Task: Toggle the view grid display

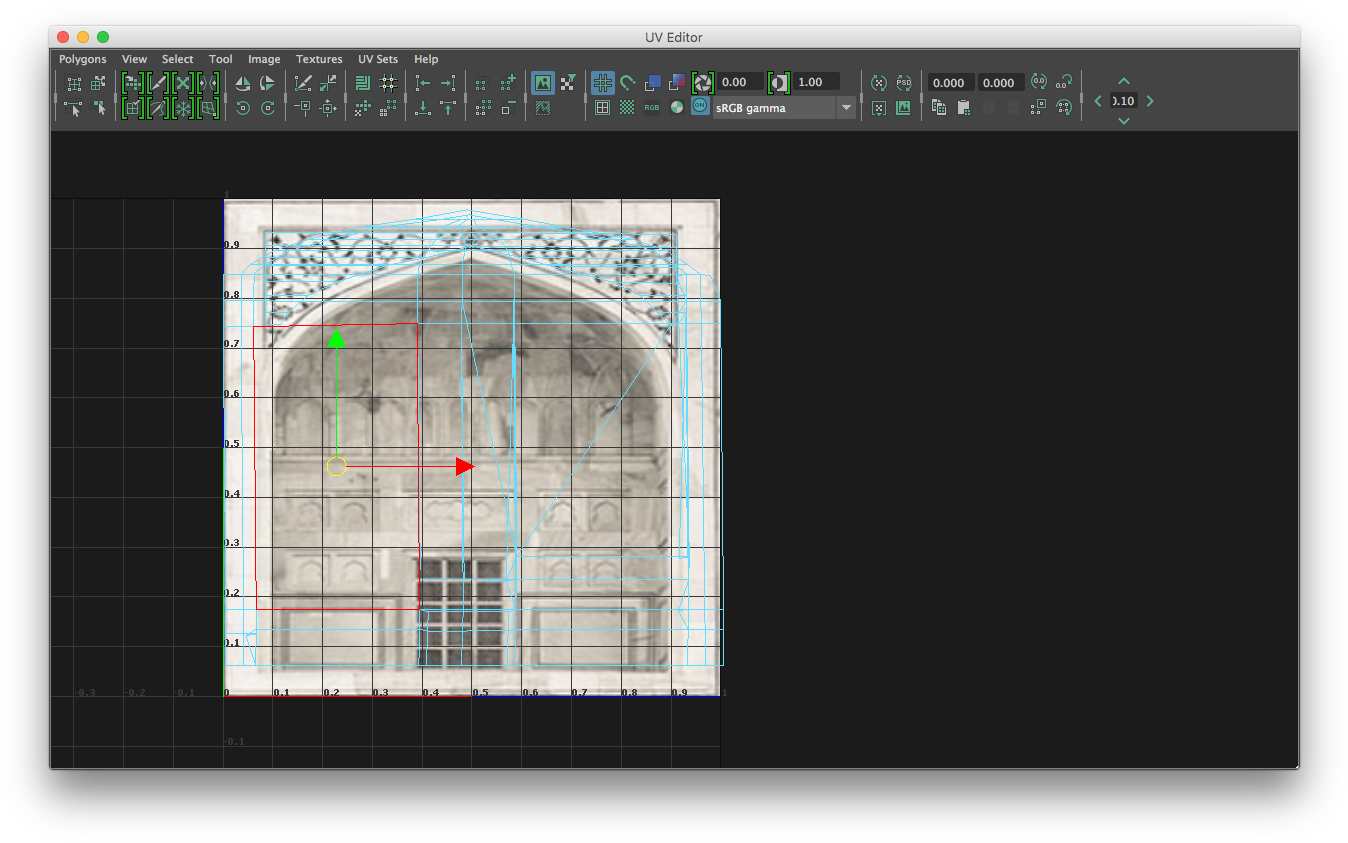Action: [602, 82]
